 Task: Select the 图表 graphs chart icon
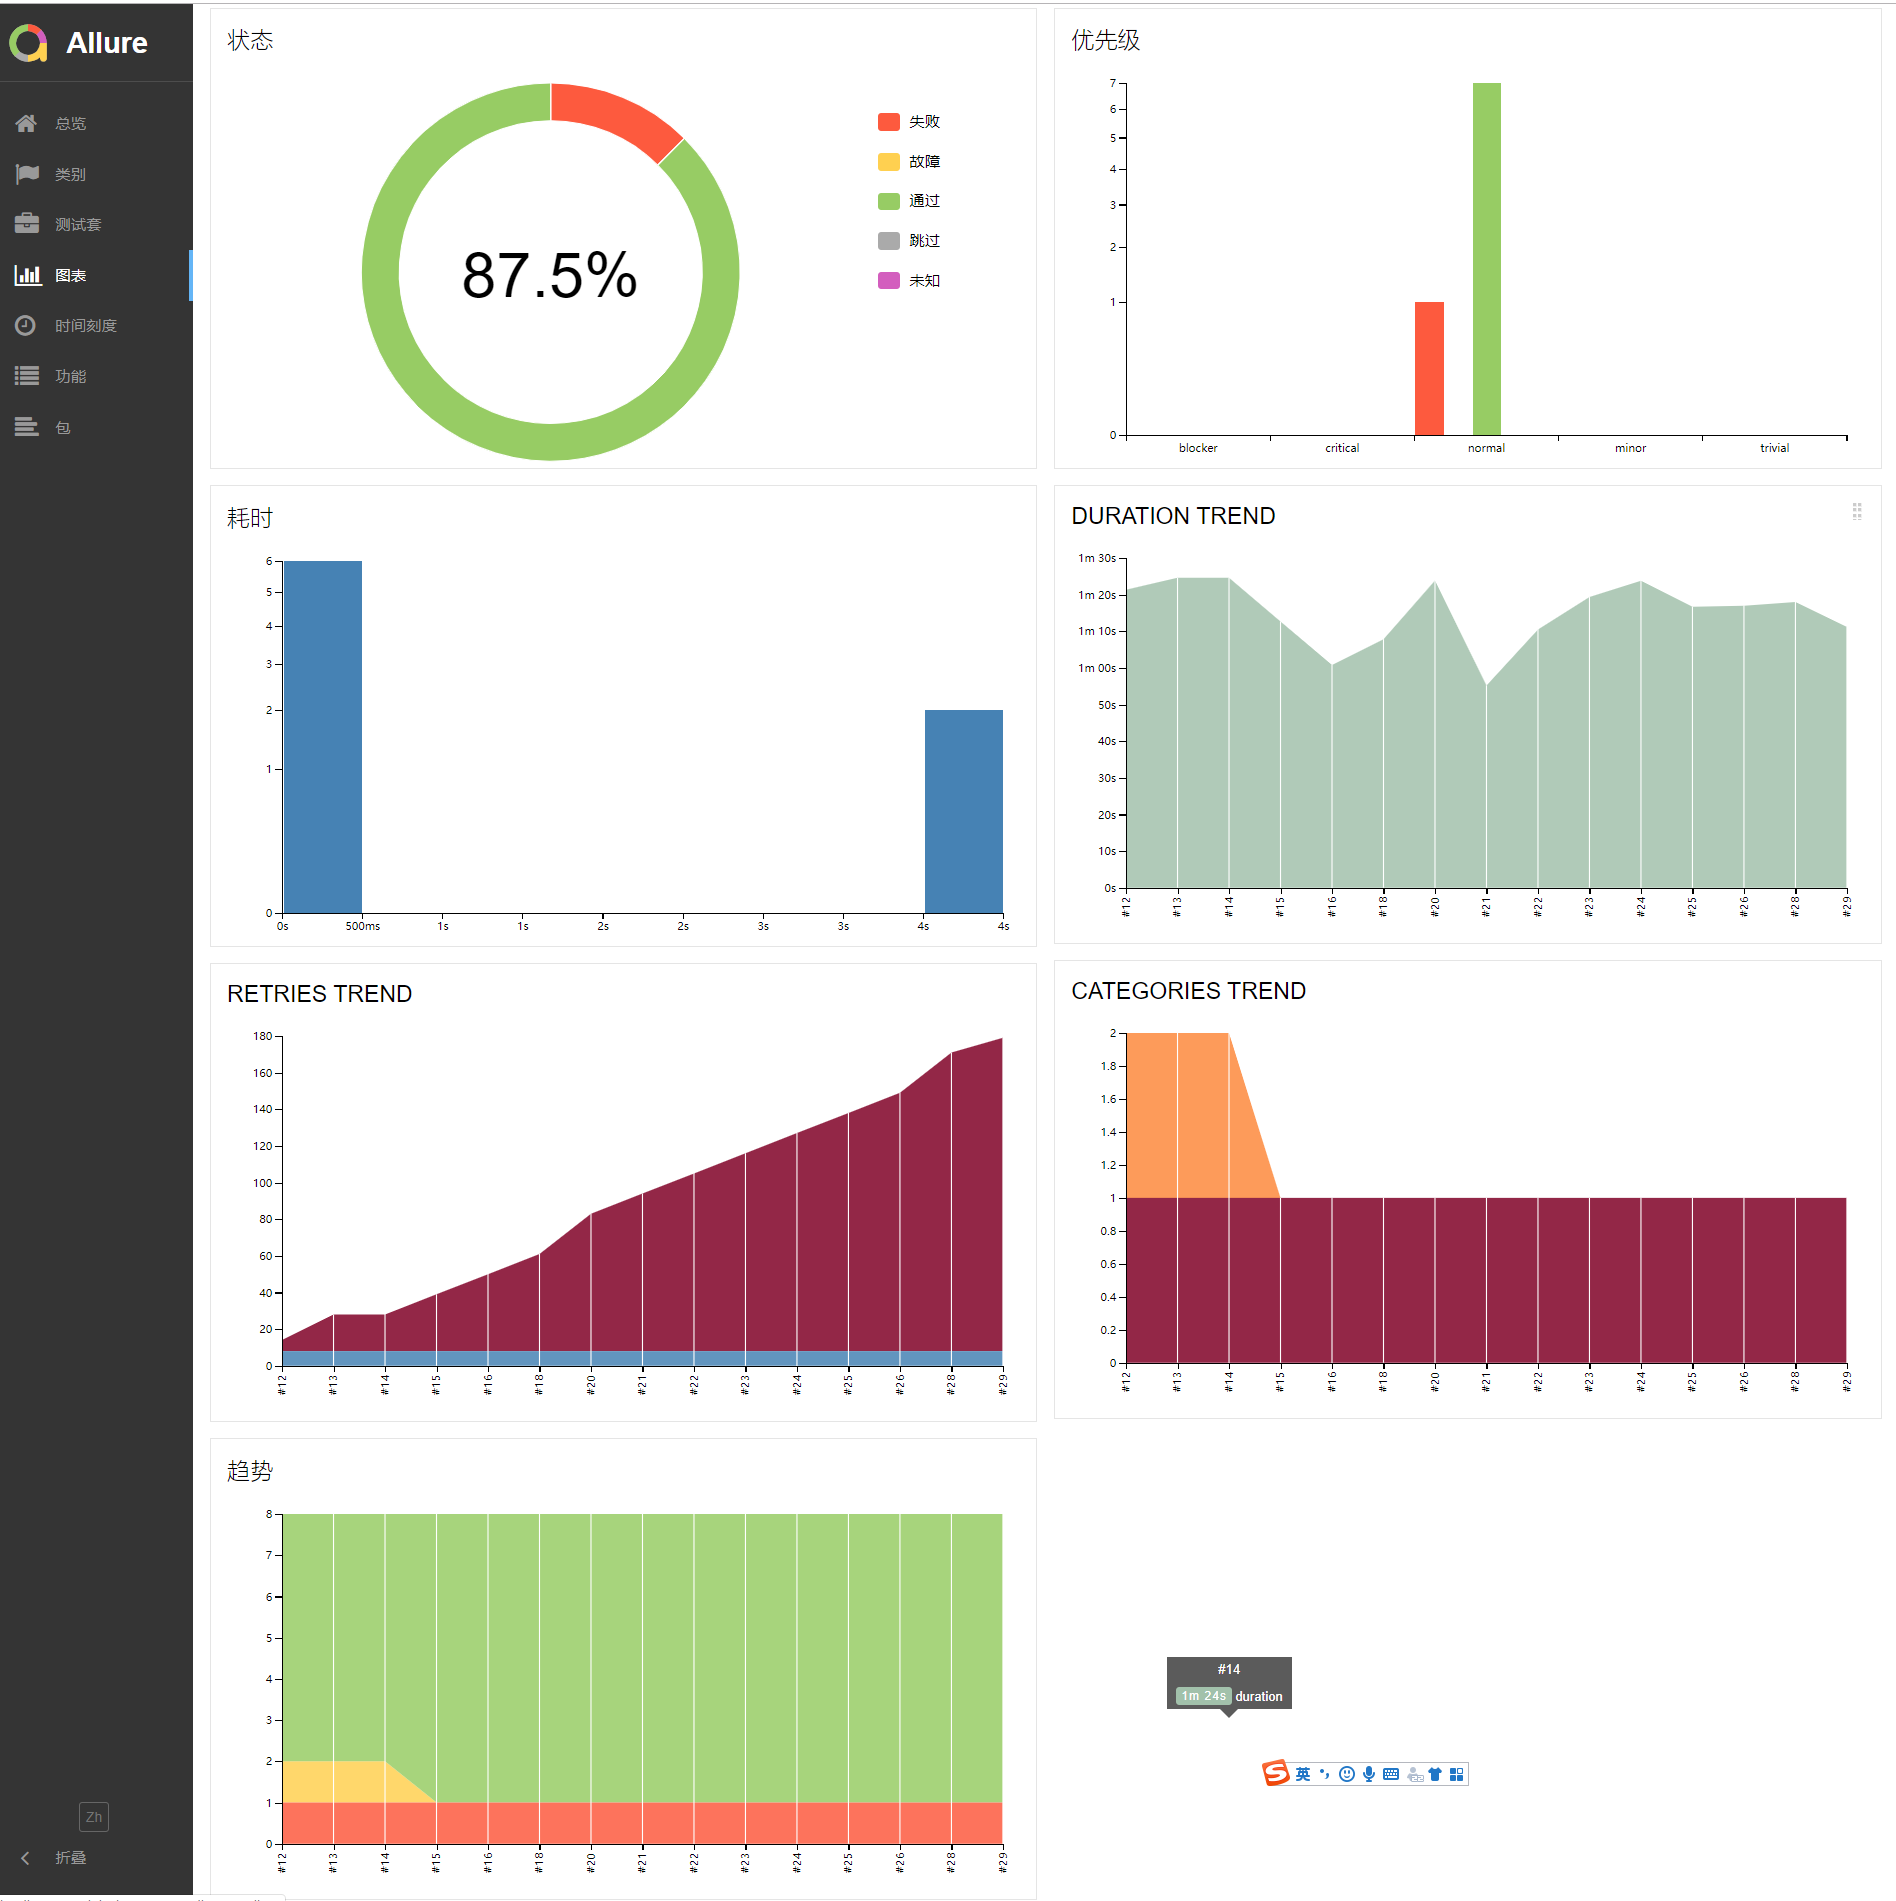click(x=28, y=275)
